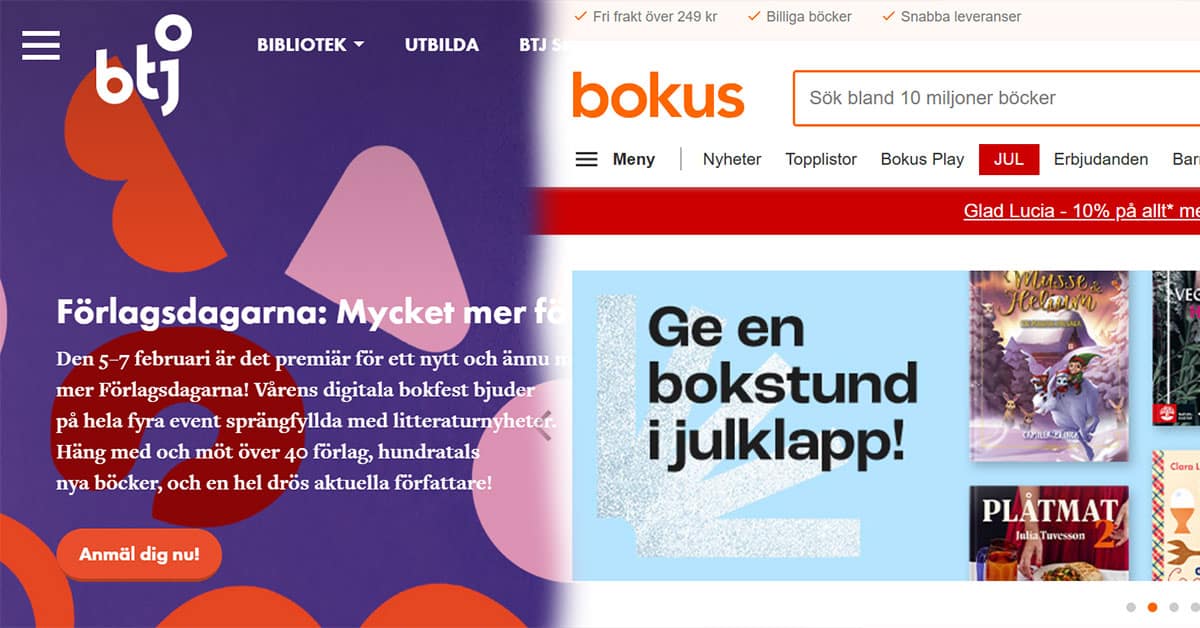The image size is (1200, 628).
Task: Open the BTJ hamburger menu icon
Action: click(41, 45)
